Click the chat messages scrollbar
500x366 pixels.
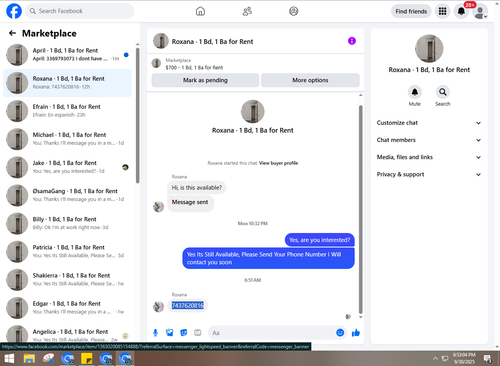coord(360,209)
